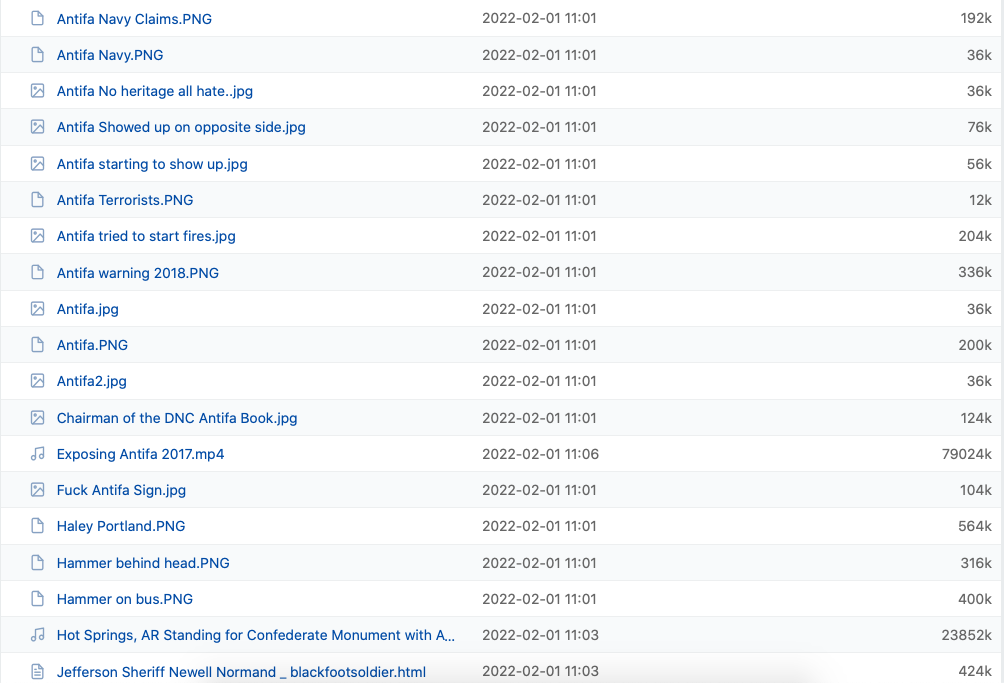
Task: Click file icon beside Antifa Navy.PNG
Action: click(38, 55)
